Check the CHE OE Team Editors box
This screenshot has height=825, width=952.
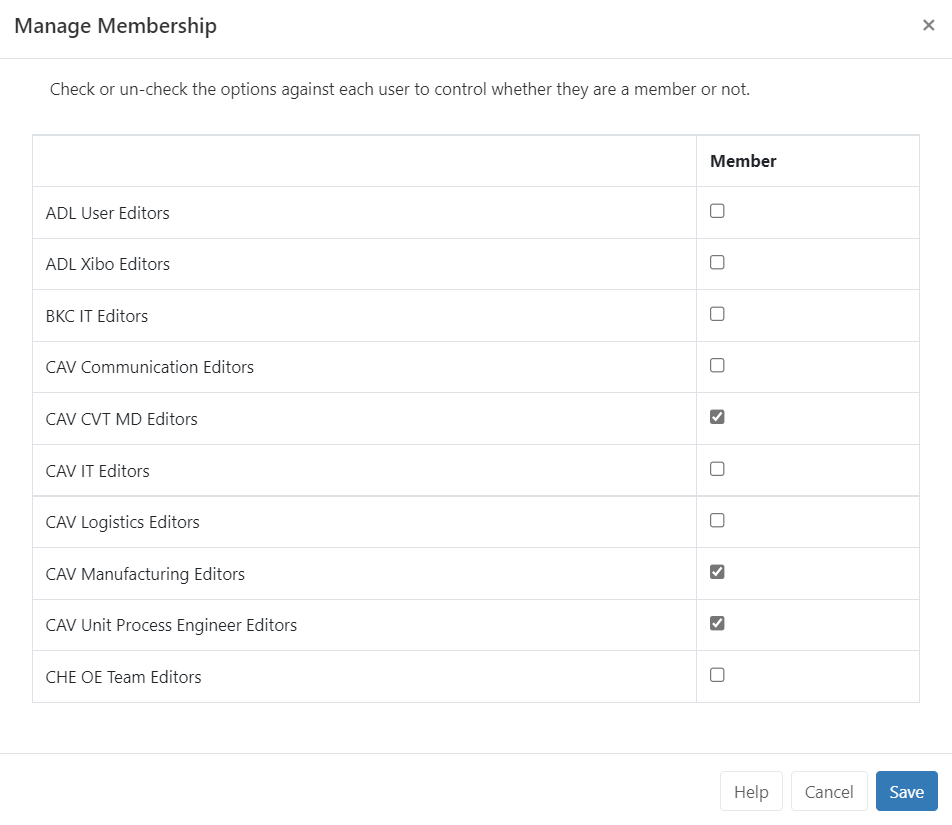(717, 675)
